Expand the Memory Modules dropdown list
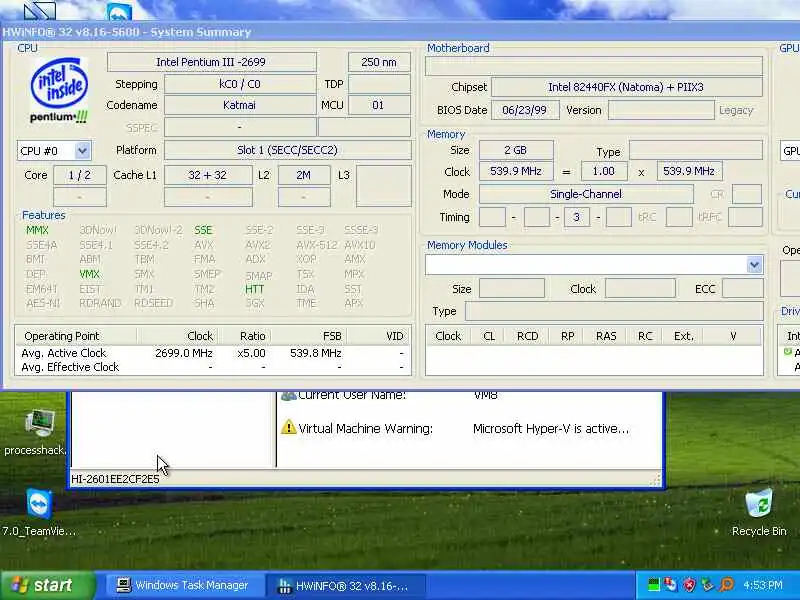The height and width of the screenshot is (600, 800). coord(754,265)
